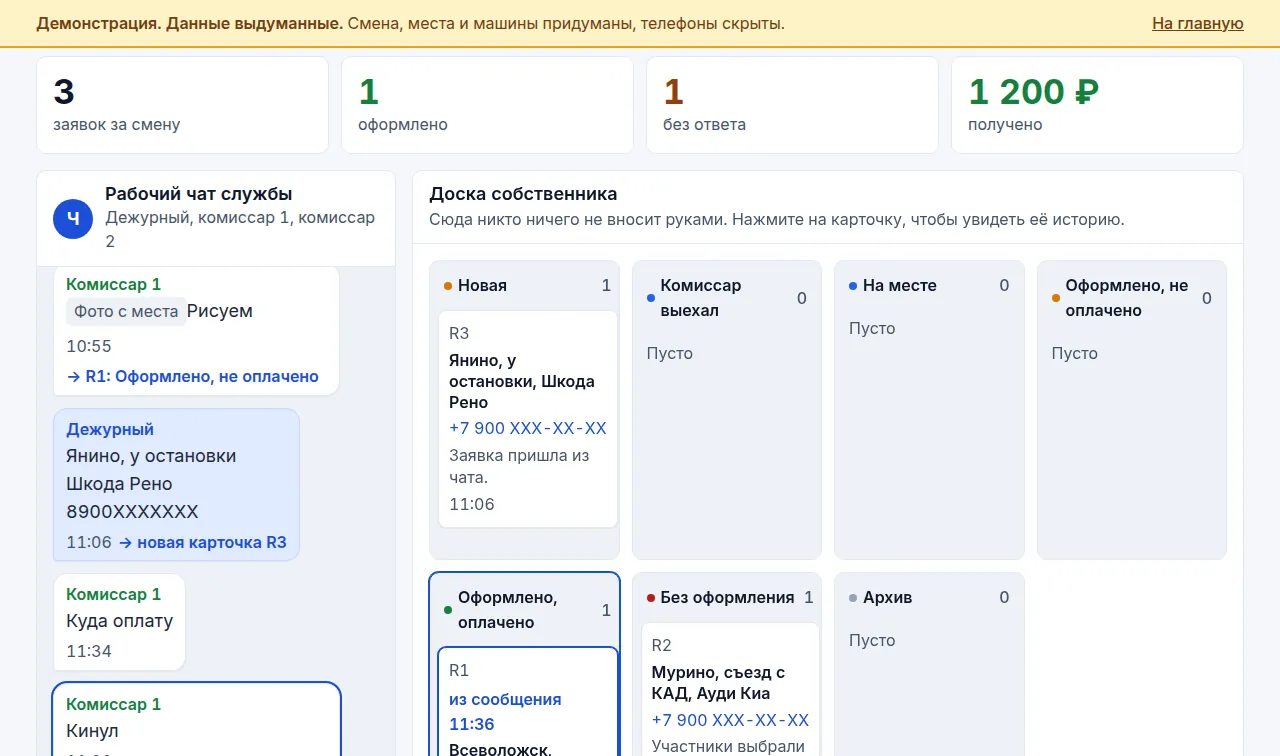Click the 'Кинул' chat message

point(196,719)
